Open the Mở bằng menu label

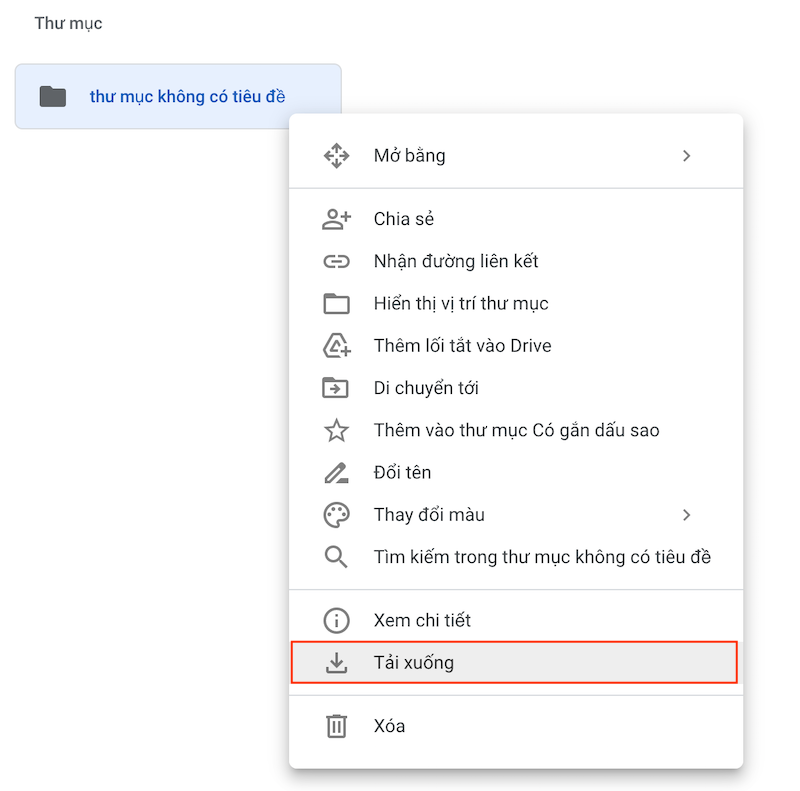click(410, 156)
